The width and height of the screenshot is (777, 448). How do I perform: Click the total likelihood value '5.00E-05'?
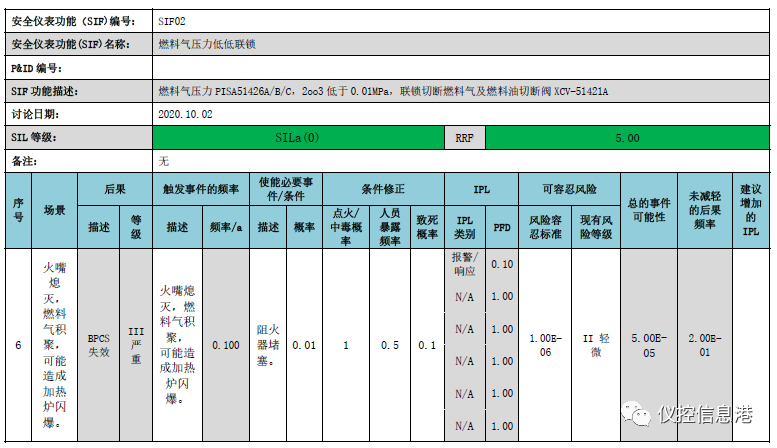649,345
